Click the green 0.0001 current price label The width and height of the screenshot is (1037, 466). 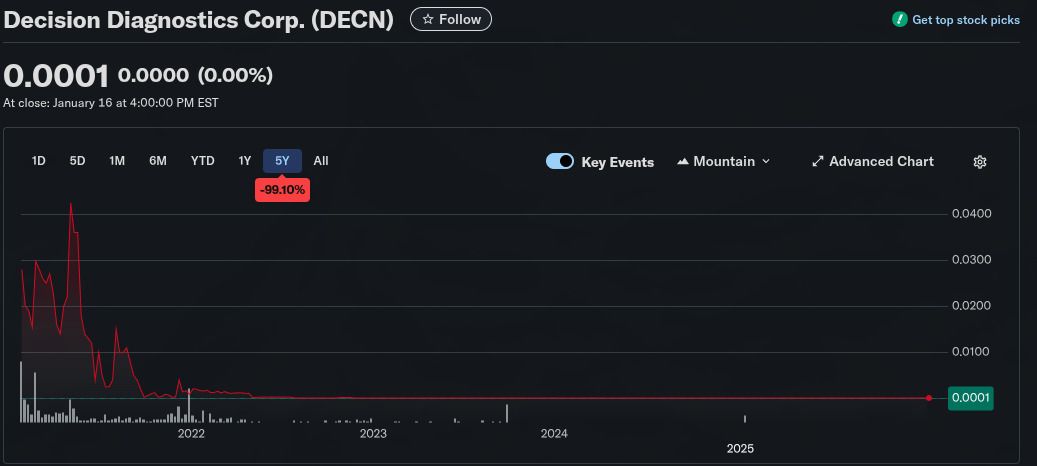970,398
